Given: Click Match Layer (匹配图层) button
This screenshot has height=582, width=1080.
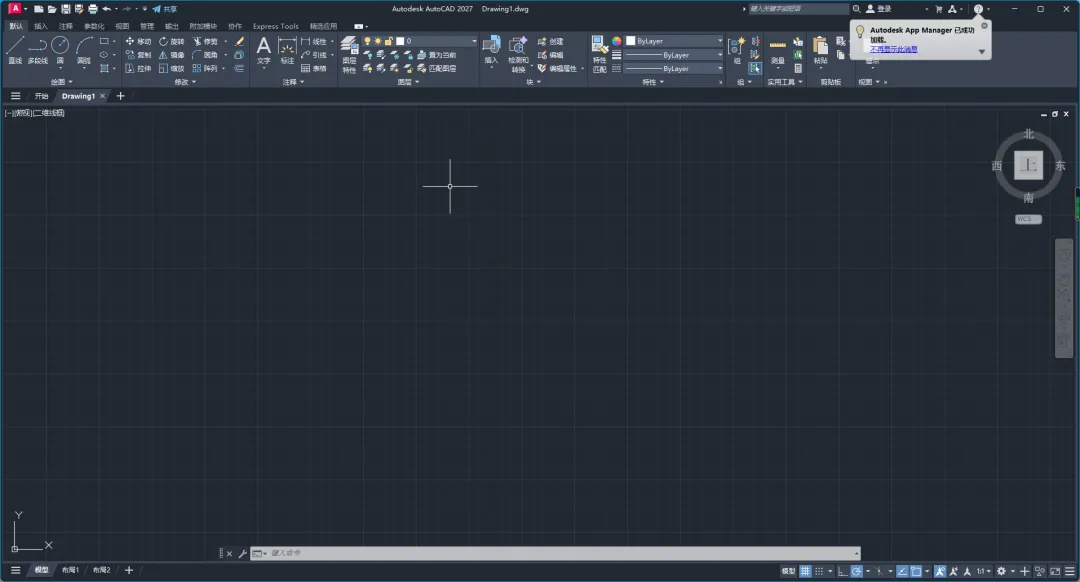Looking at the screenshot, I should 437,68.
